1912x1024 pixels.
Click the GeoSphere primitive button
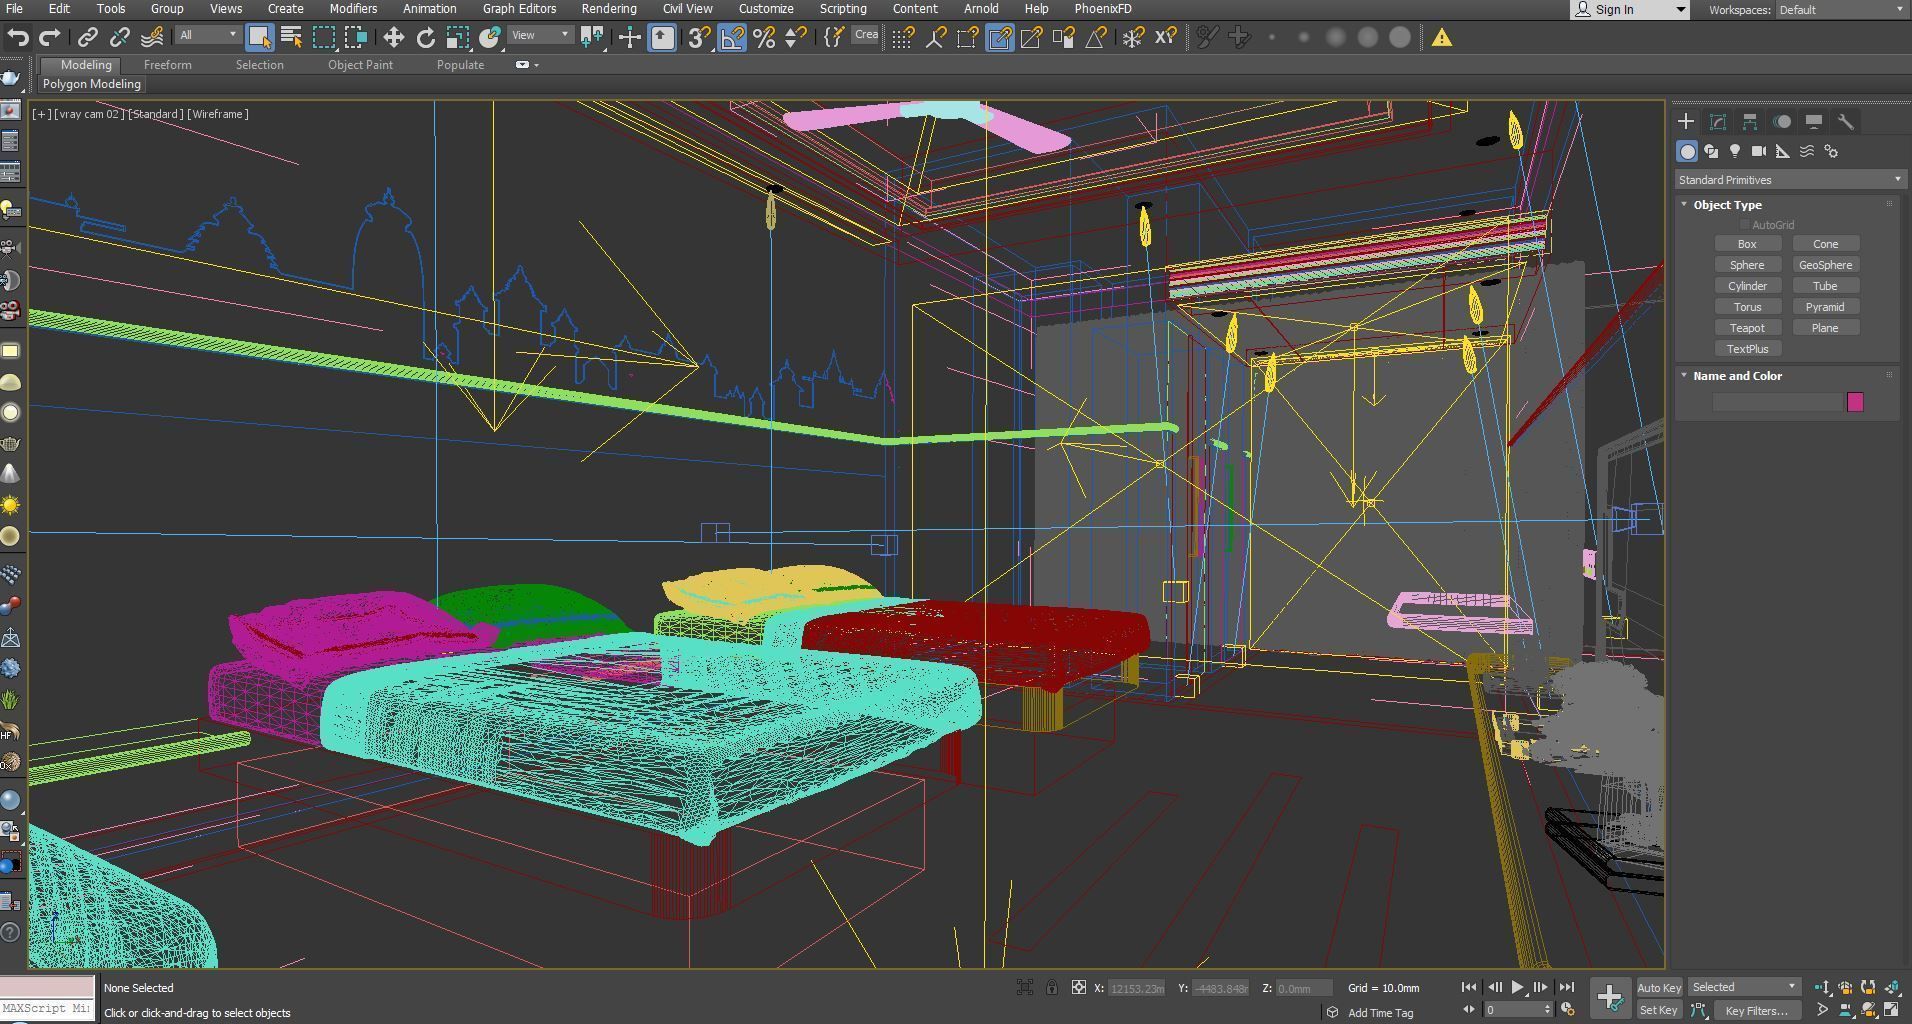click(x=1825, y=265)
